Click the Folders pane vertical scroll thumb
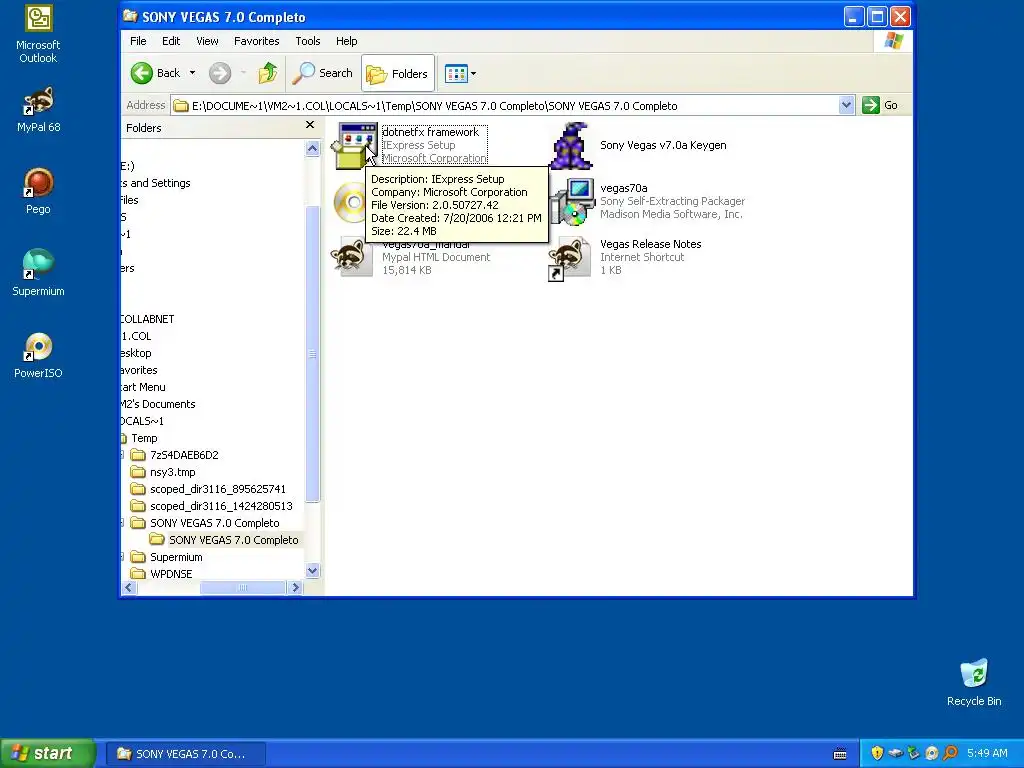This screenshot has width=1024, height=768. 312,354
